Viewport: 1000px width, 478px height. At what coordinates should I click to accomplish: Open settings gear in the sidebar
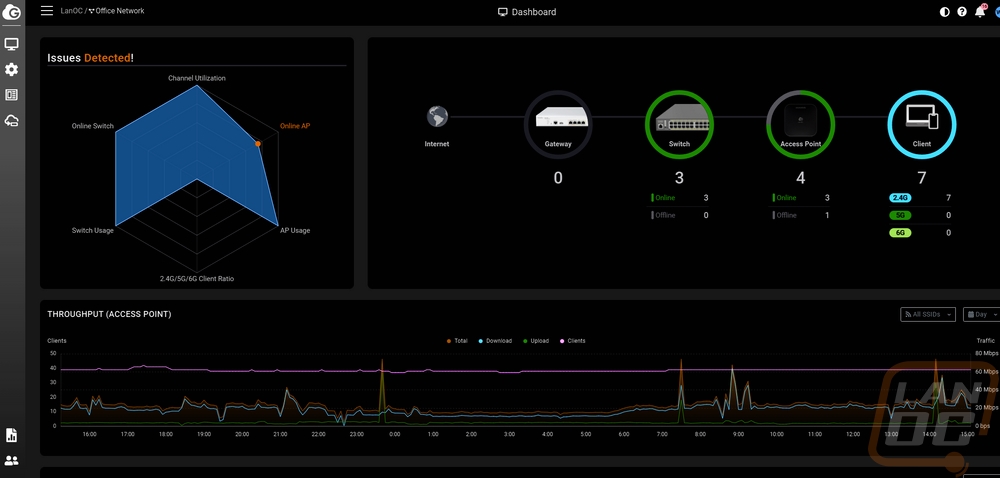(x=12, y=70)
